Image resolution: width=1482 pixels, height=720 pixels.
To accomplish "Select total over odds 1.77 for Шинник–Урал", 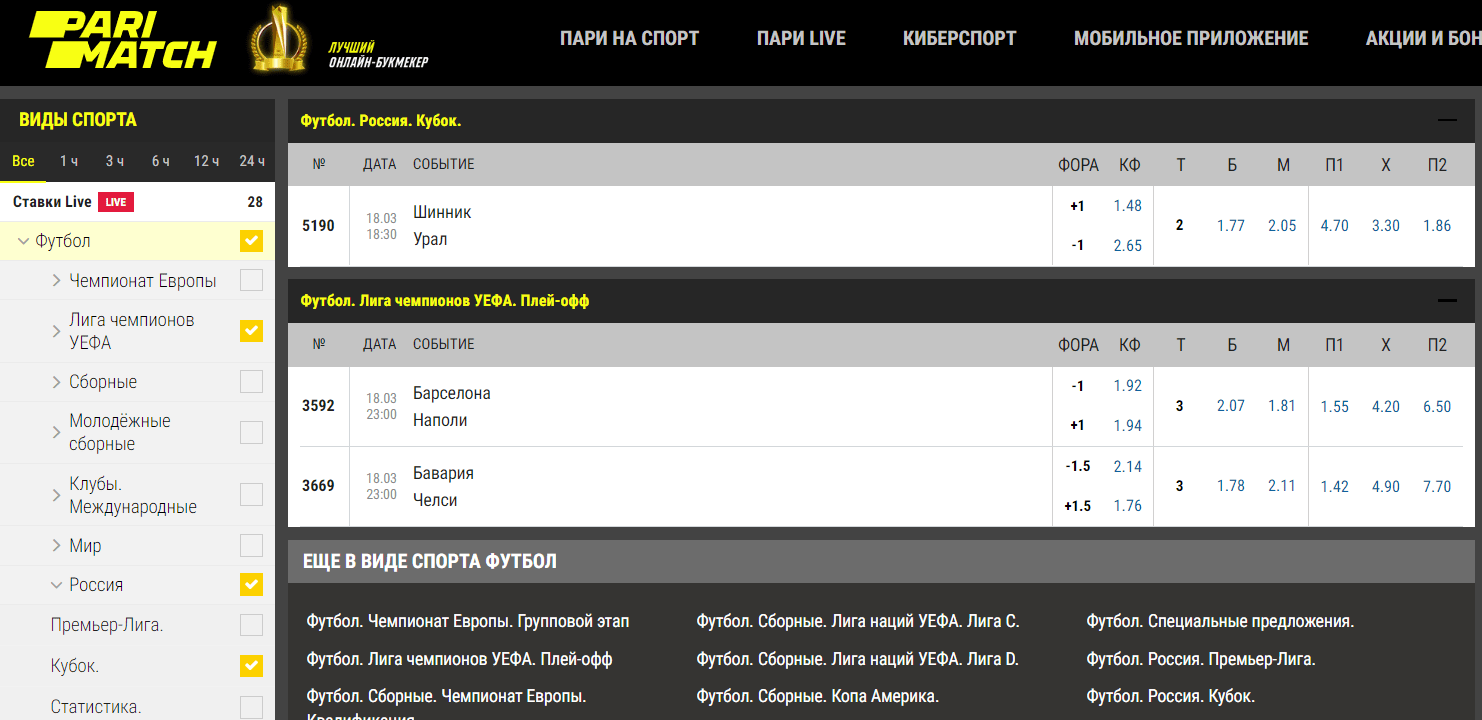I will coord(1231,226).
